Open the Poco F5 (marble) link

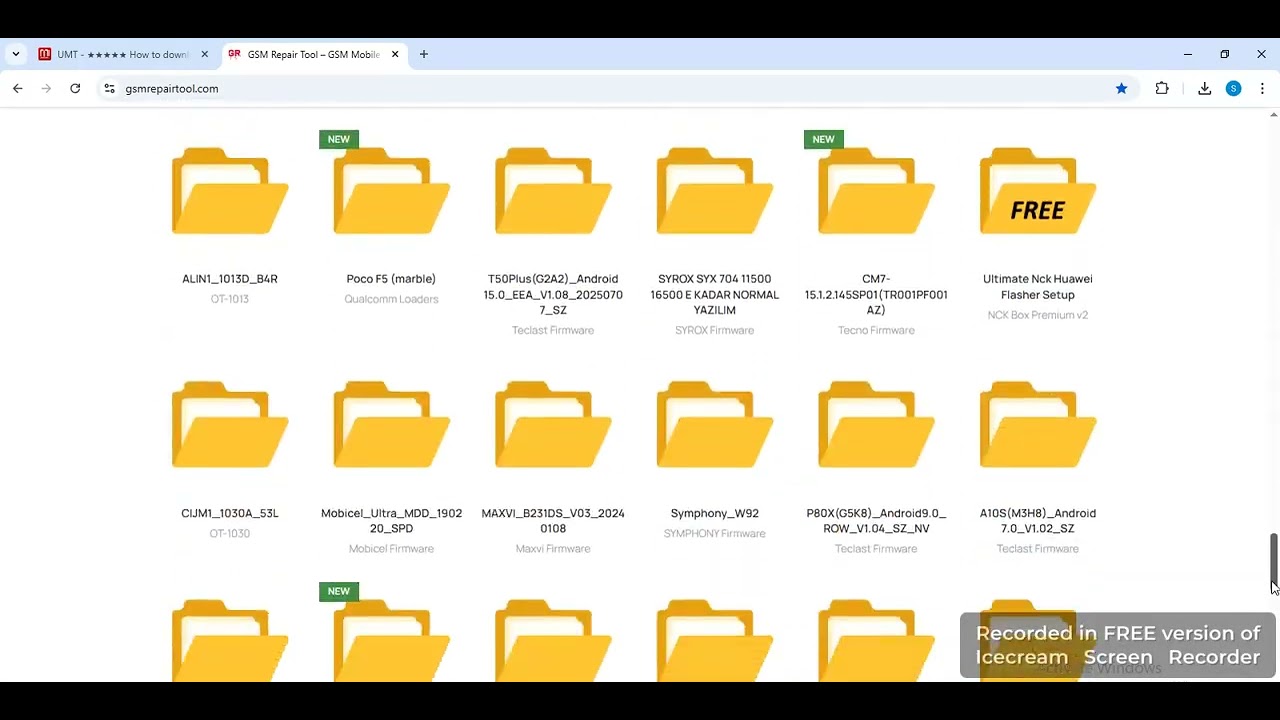point(391,279)
